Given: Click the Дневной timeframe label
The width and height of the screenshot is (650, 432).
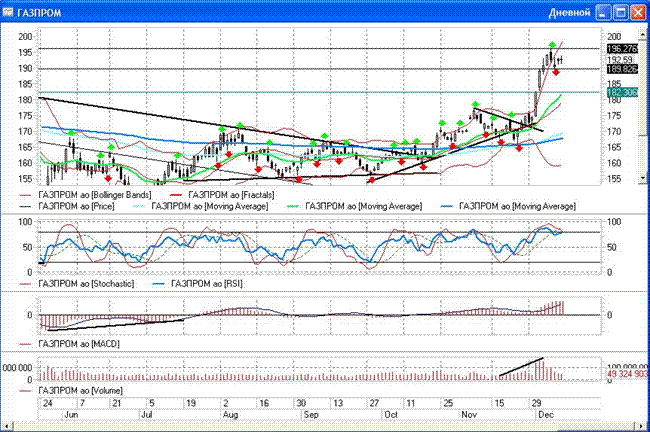Looking at the screenshot, I should [569, 12].
